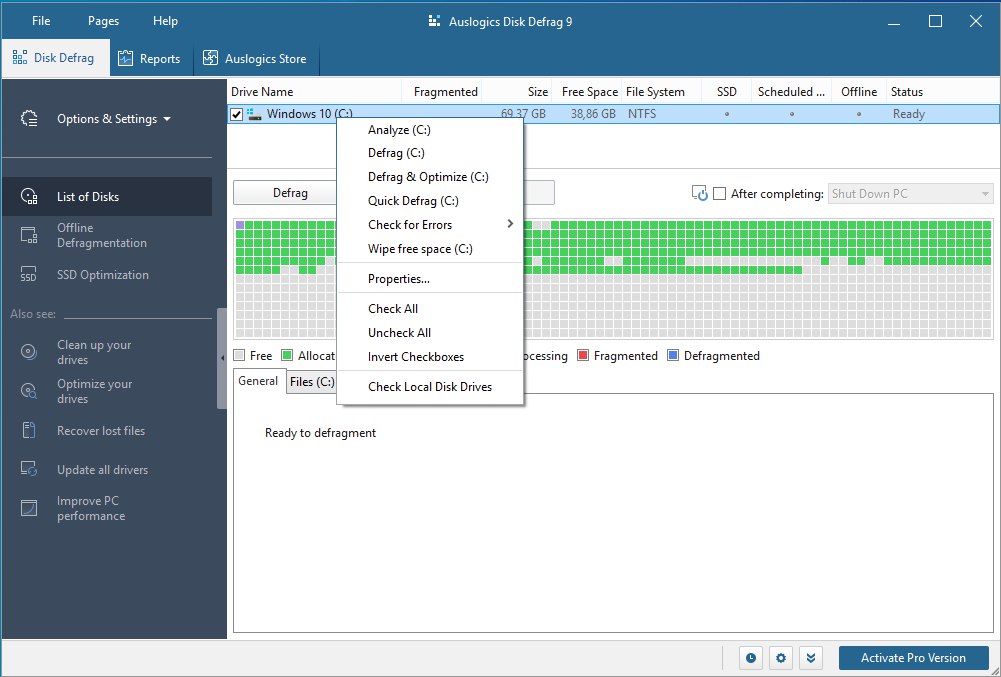Viewport: 1001px width, 677px height.
Task: Click the Defragmented blue legend swatch
Action: pos(673,356)
